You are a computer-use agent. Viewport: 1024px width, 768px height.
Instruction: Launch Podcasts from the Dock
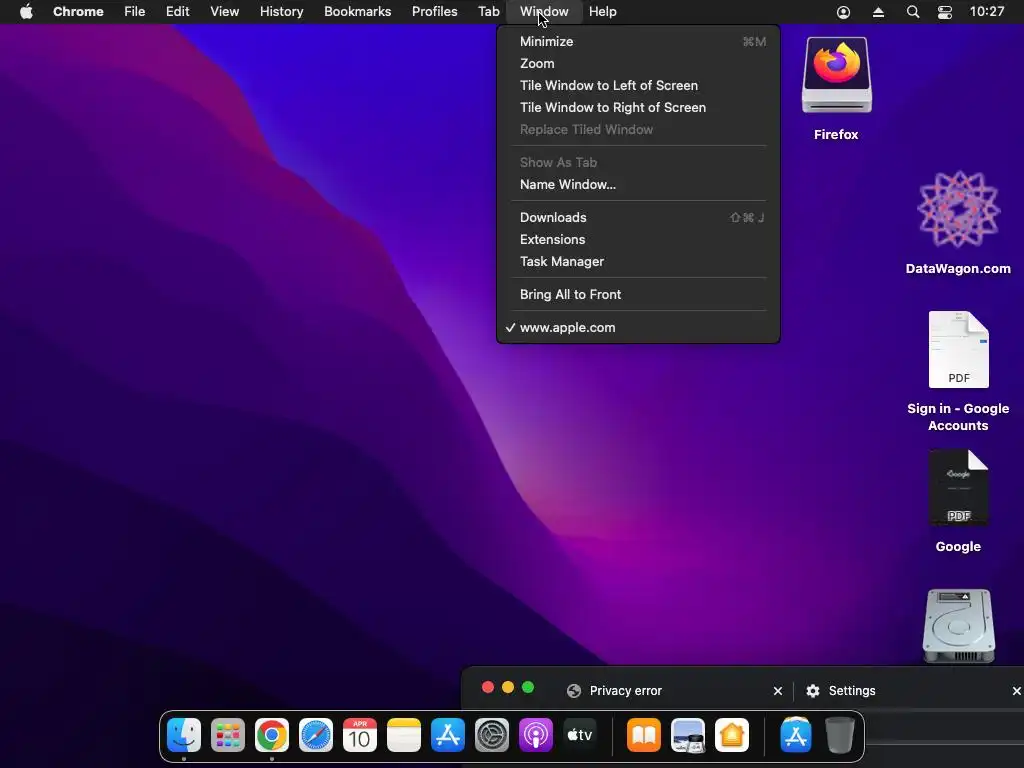[536, 735]
